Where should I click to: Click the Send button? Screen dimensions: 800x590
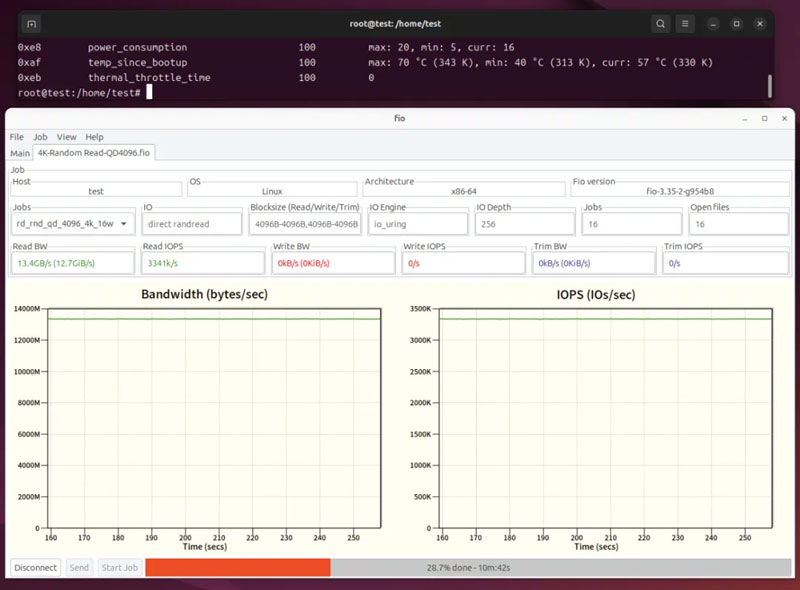79,568
